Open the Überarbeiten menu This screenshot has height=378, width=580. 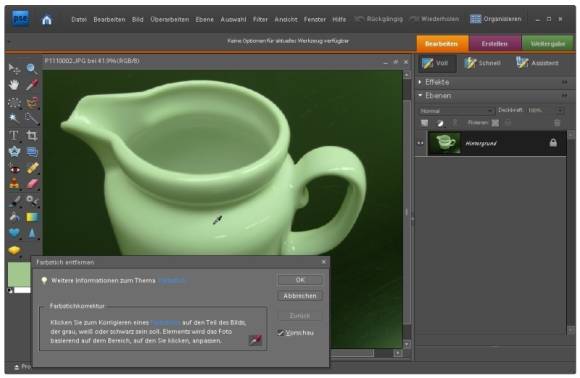[x=169, y=20]
